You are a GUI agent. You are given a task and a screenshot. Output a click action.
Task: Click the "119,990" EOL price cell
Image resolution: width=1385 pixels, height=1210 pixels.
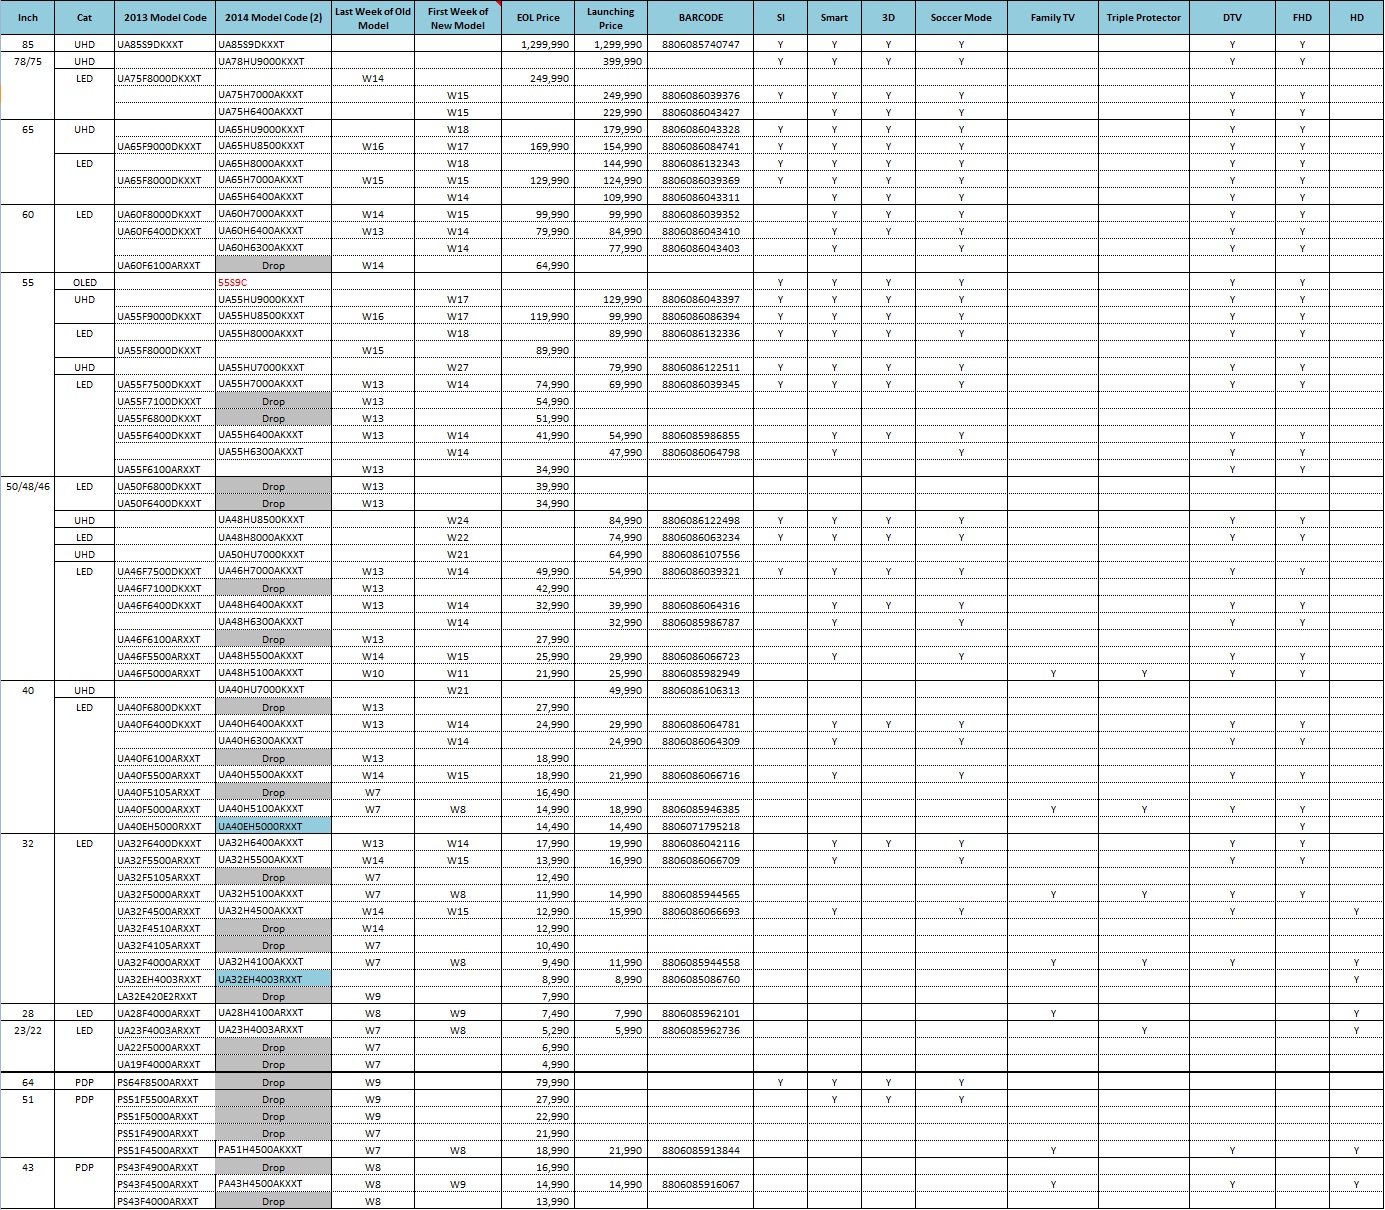pos(538,317)
